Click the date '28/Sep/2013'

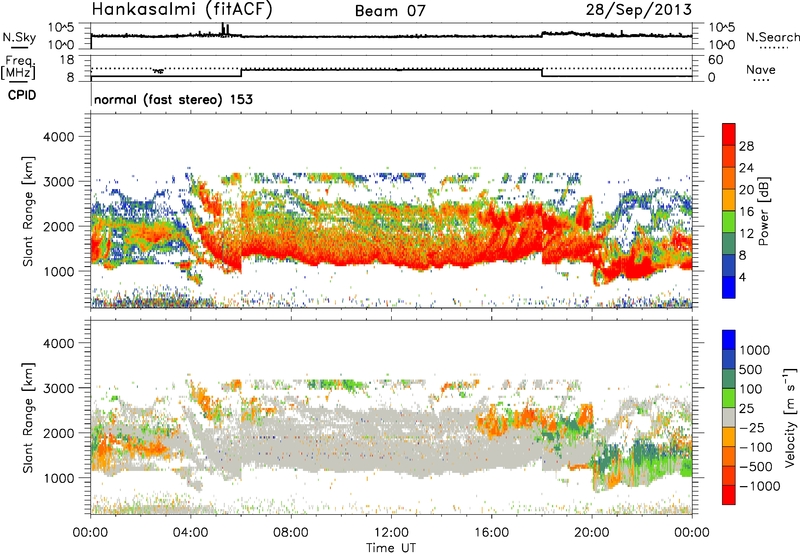(x=639, y=10)
